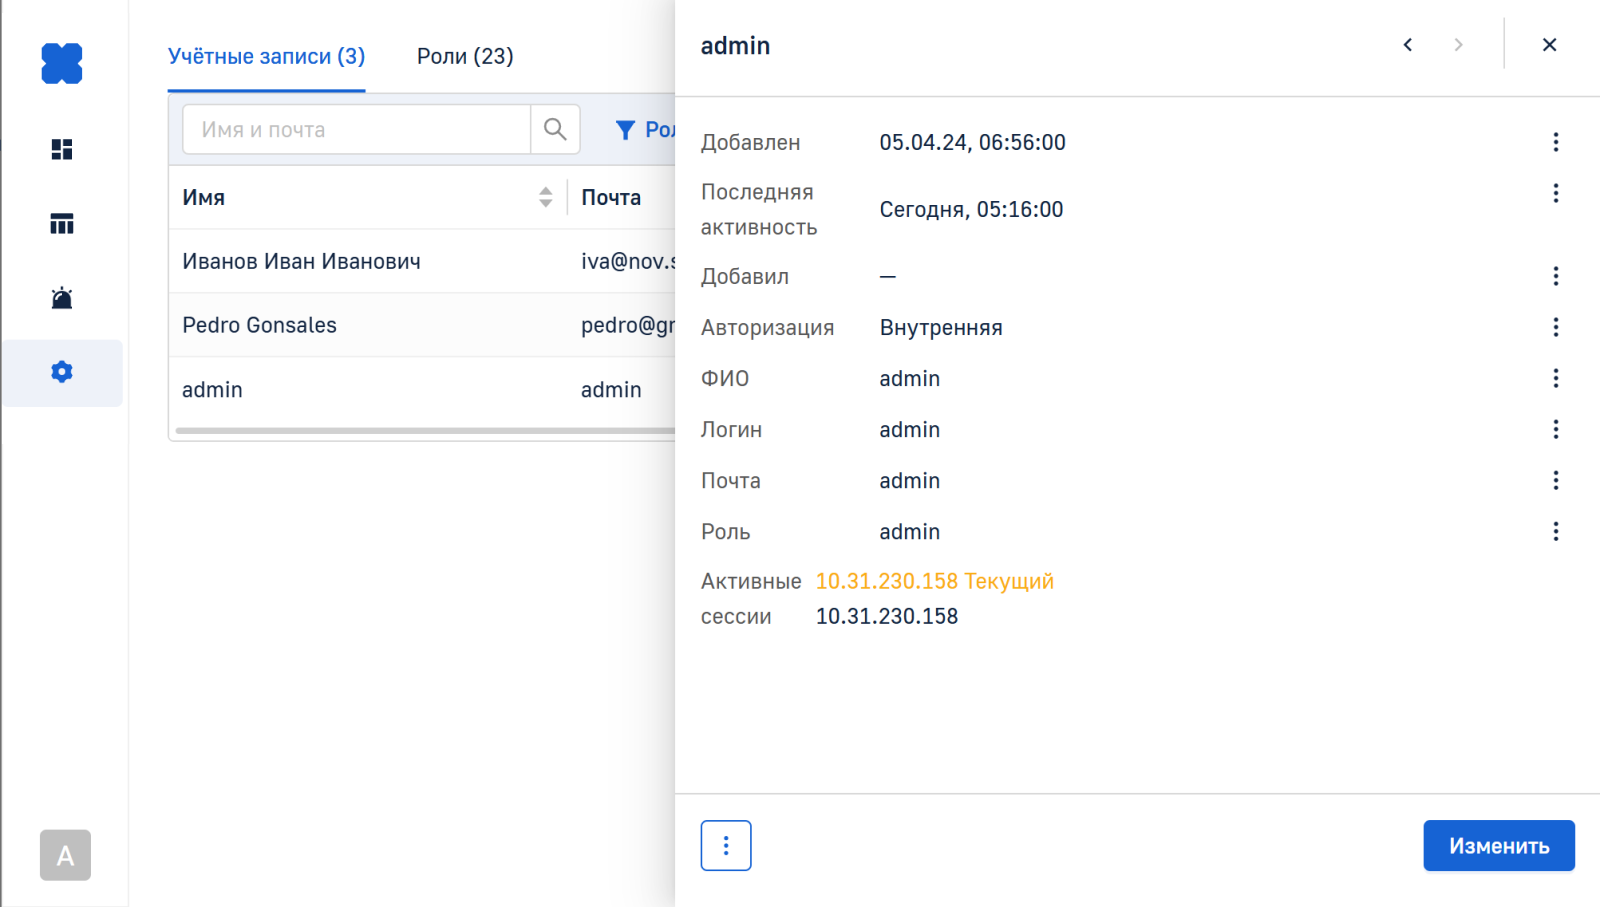Click the user avatar A icon
This screenshot has height=907, width=1600.
(65, 855)
